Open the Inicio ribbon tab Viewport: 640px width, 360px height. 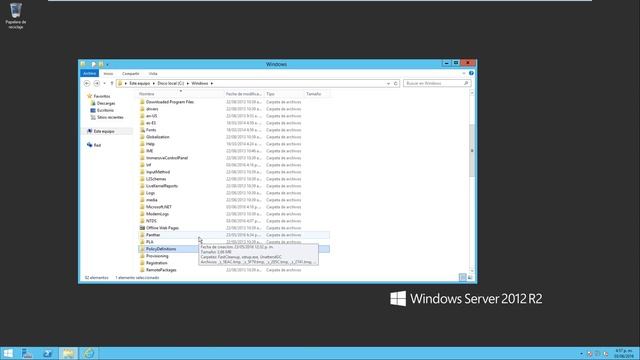click(x=108, y=73)
